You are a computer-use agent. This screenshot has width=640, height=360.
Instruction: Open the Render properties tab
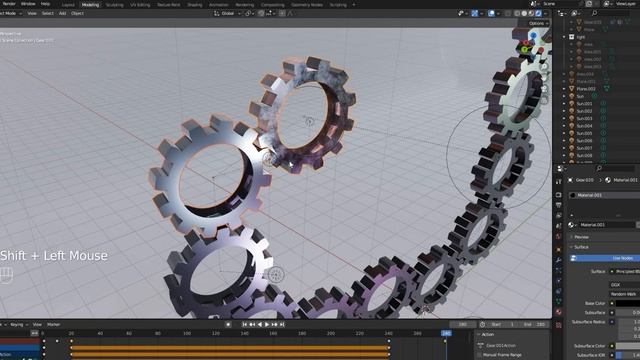coord(559,195)
